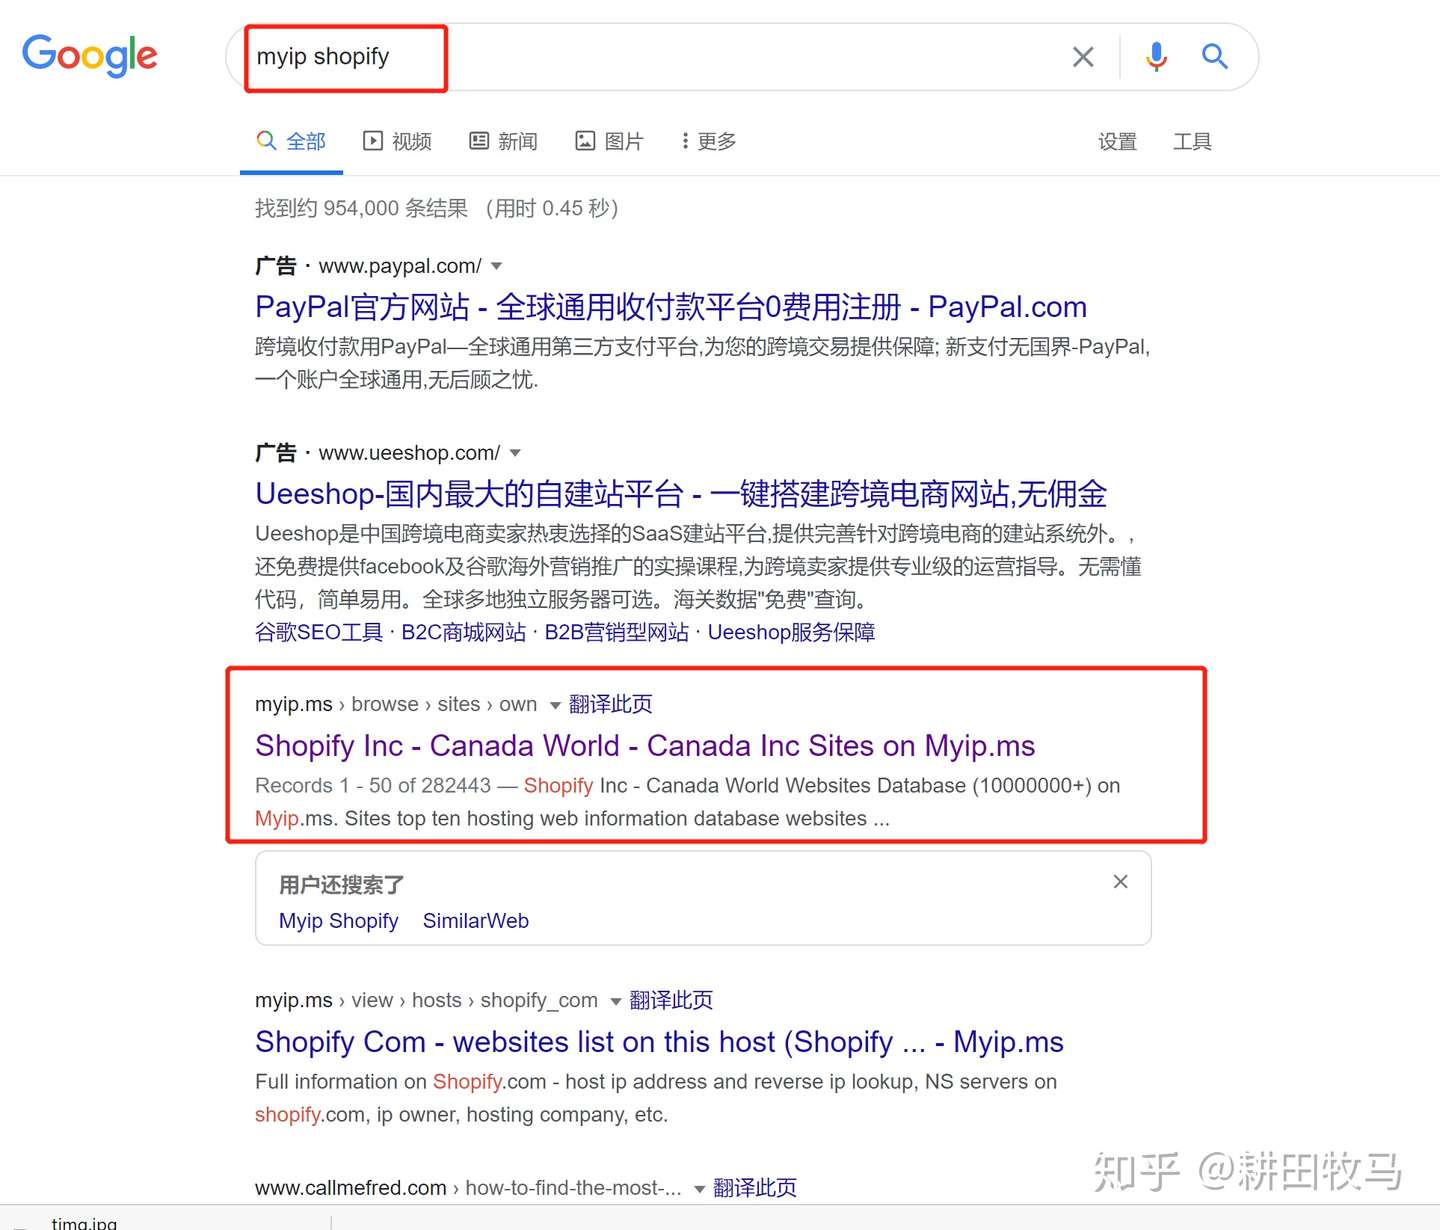The width and height of the screenshot is (1440, 1230).
Task: Open the Ueeshop-国内最大的自建站平台 ad link
Action: point(681,494)
